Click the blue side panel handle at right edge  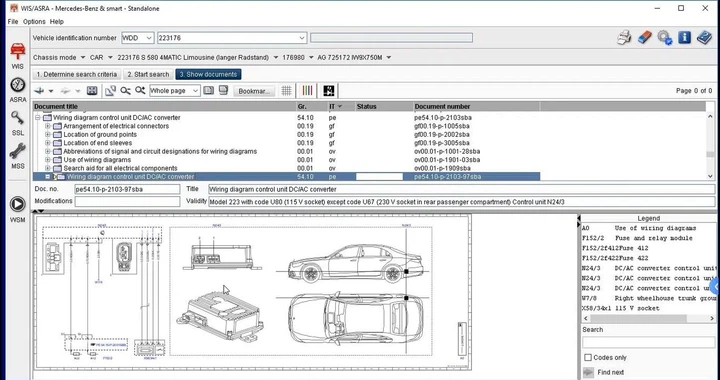tap(715, 287)
